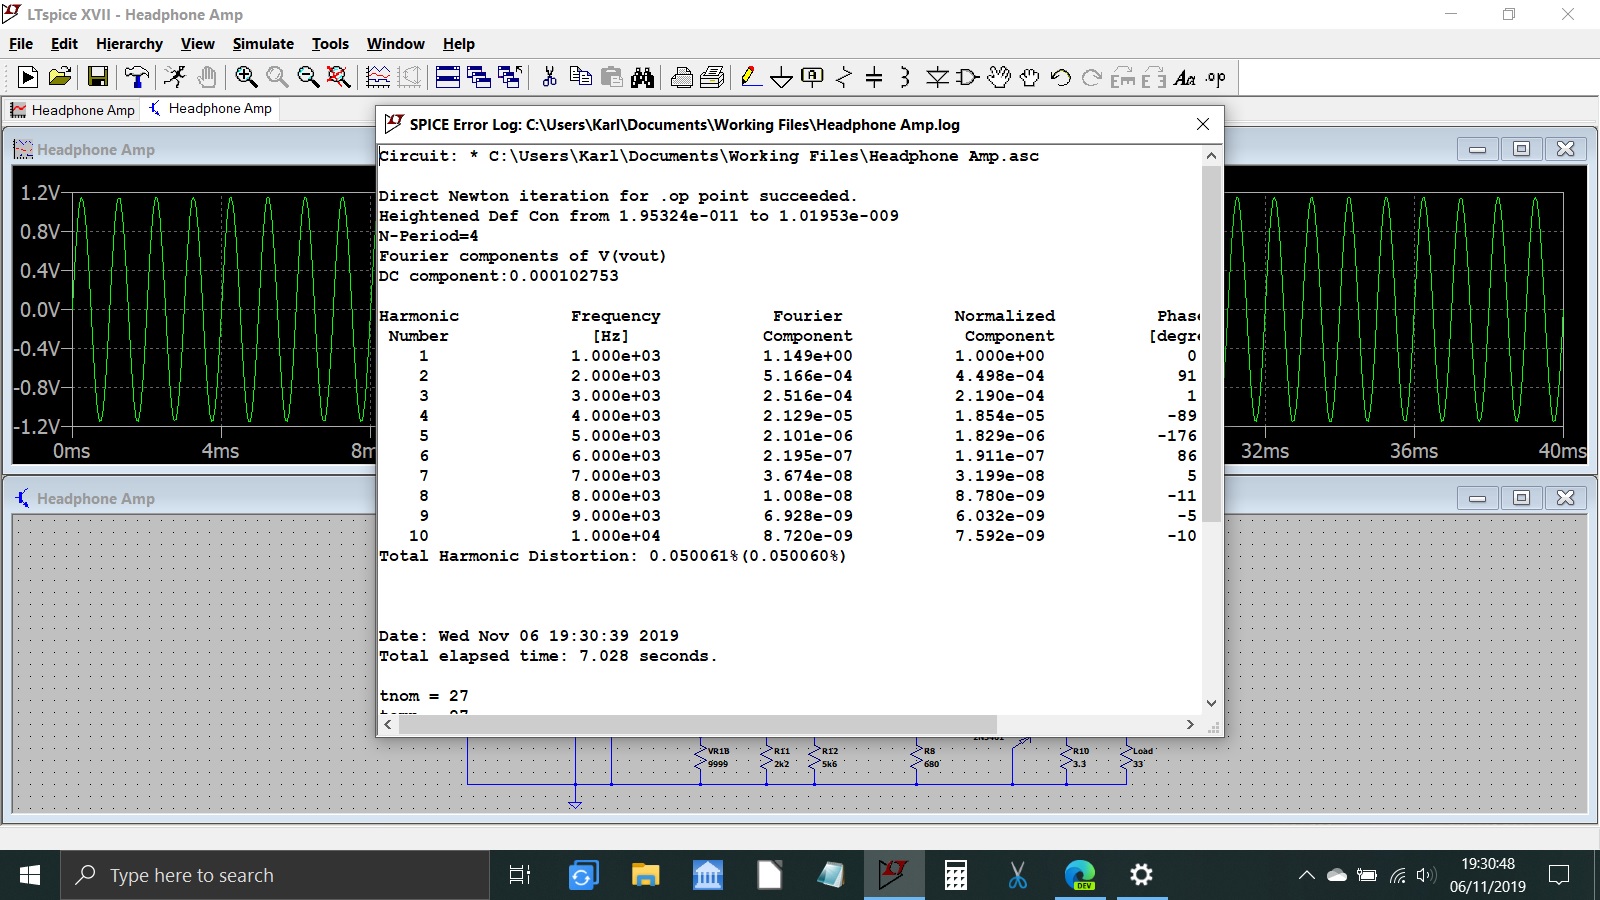Open the Window menu
This screenshot has width=1600, height=900.
(x=395, y=44)
